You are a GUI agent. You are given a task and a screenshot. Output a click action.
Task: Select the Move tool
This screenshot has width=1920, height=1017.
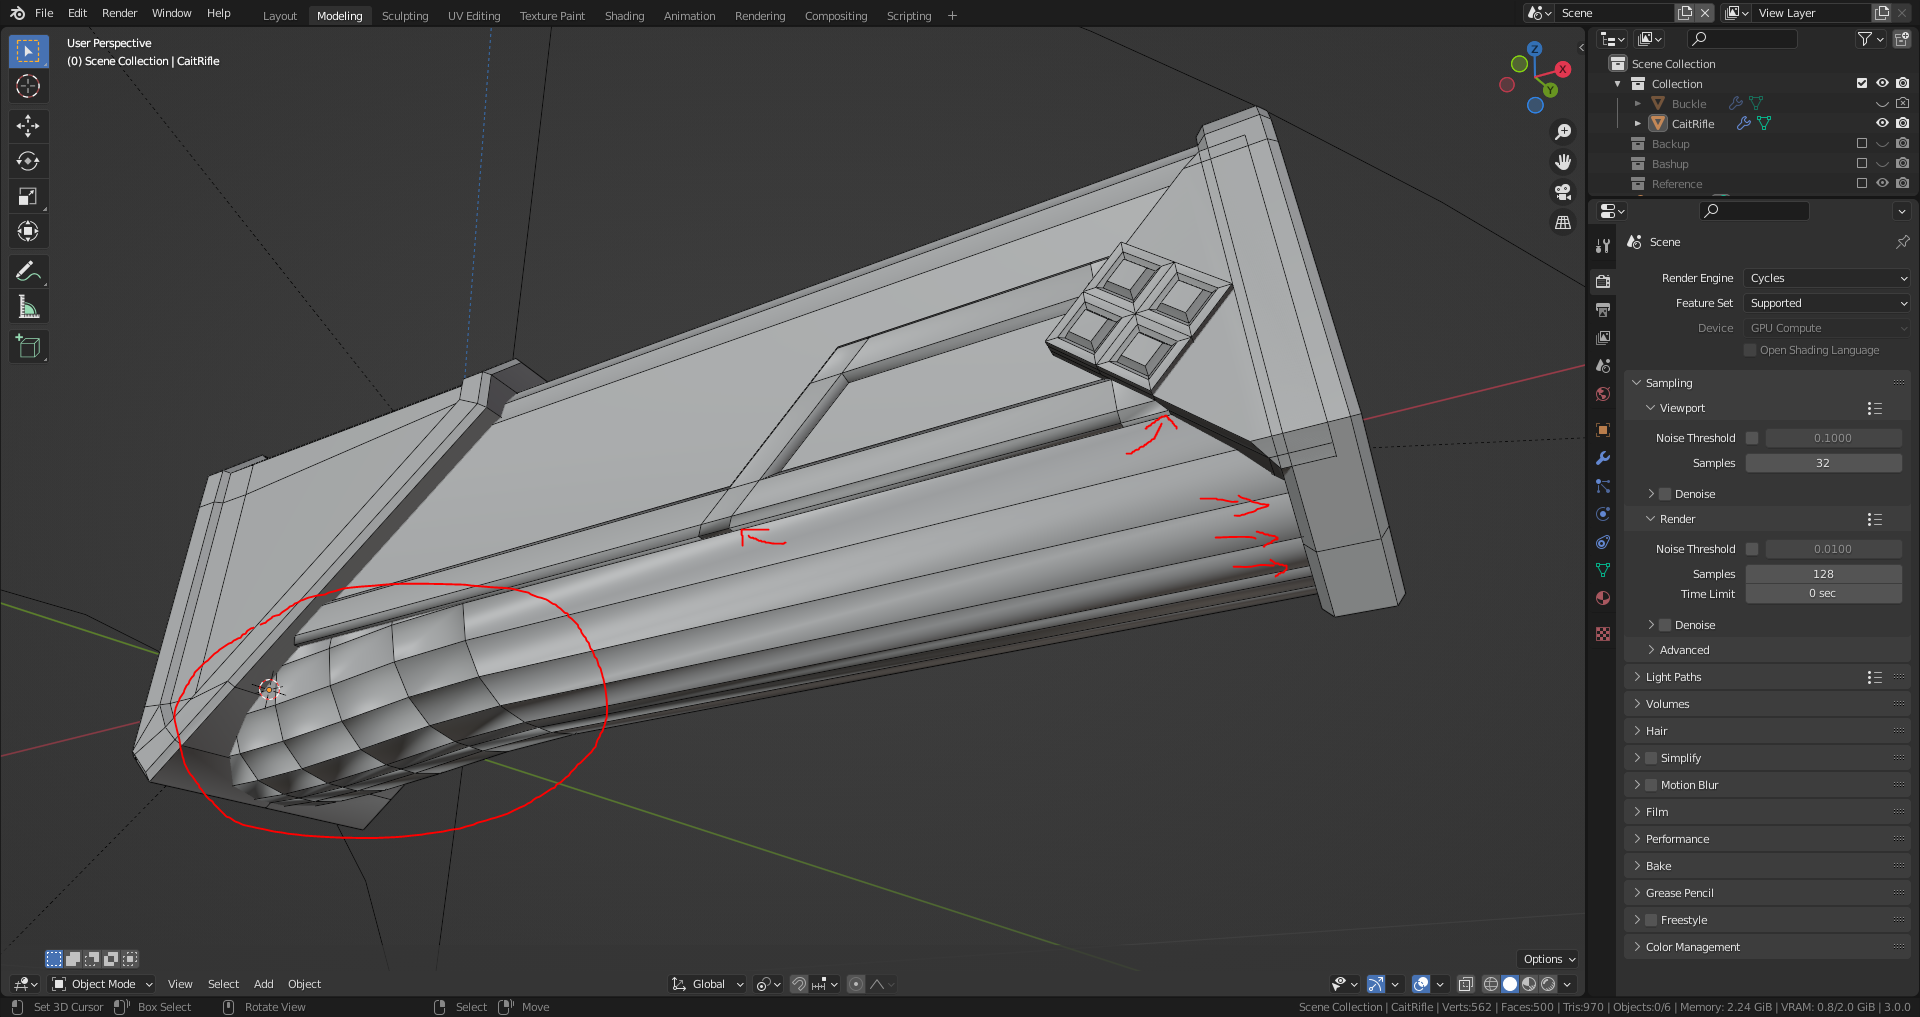(28, 126)
